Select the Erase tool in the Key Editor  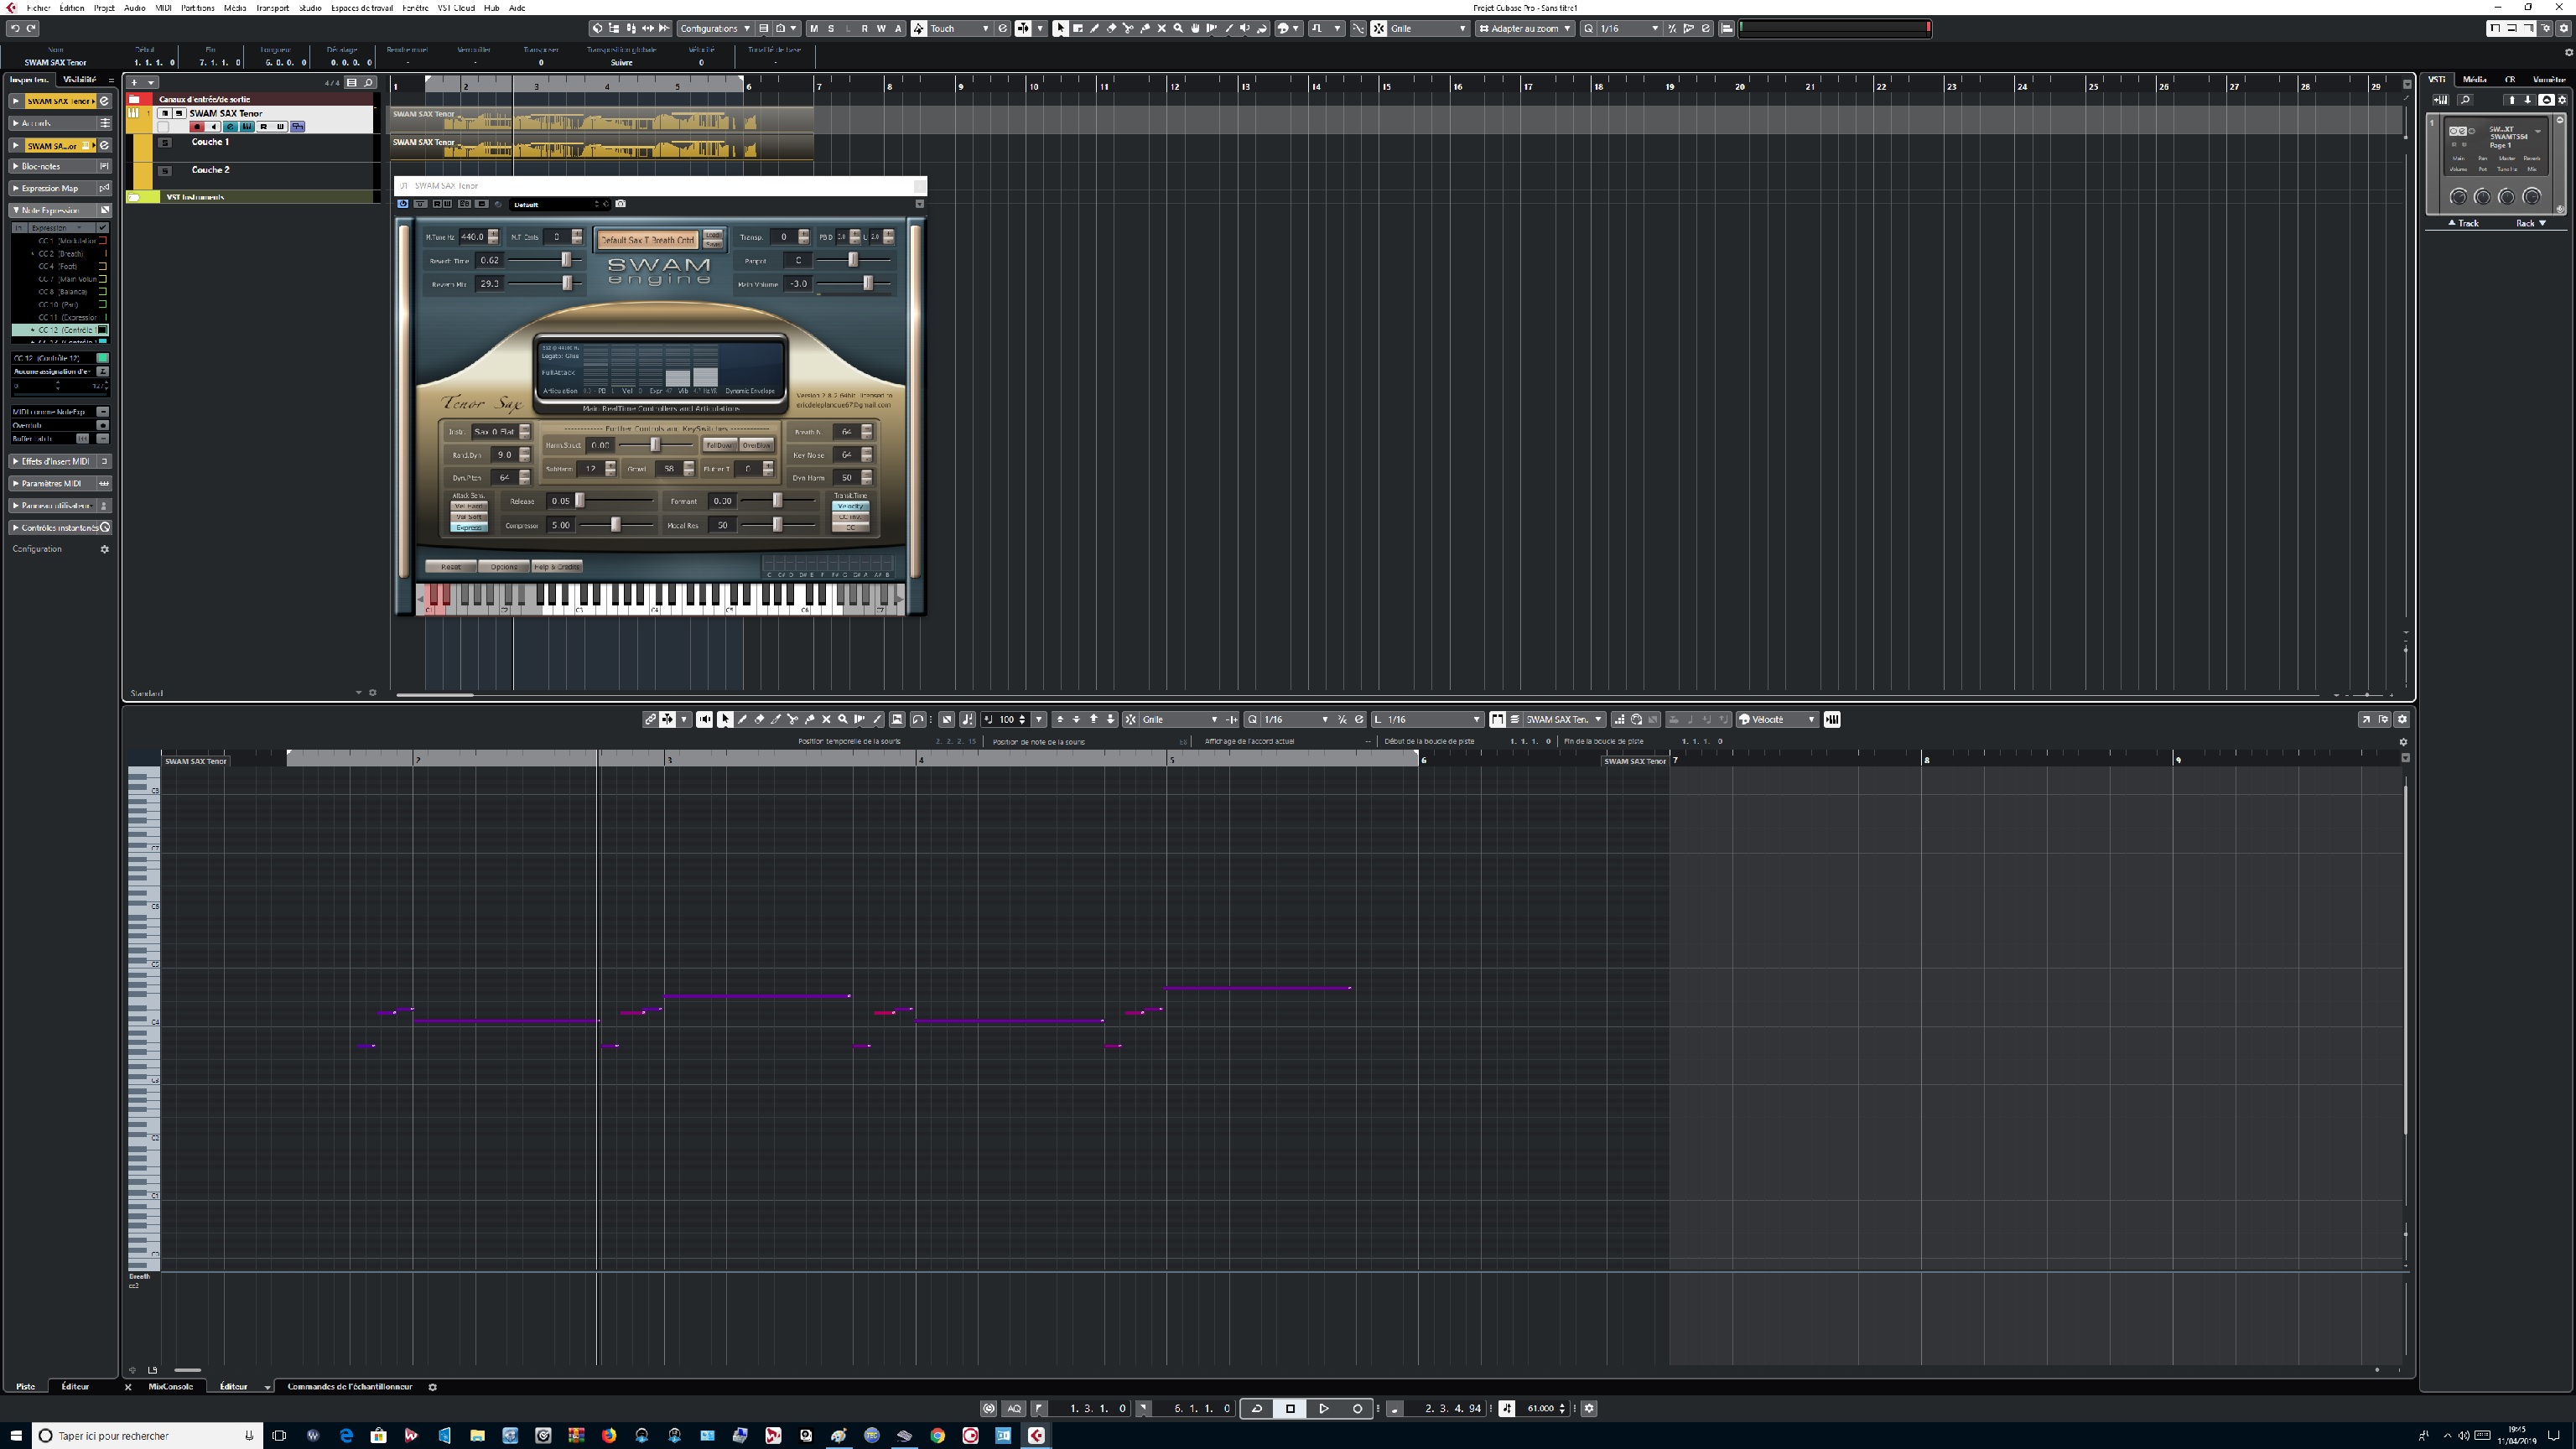[759, 719]
